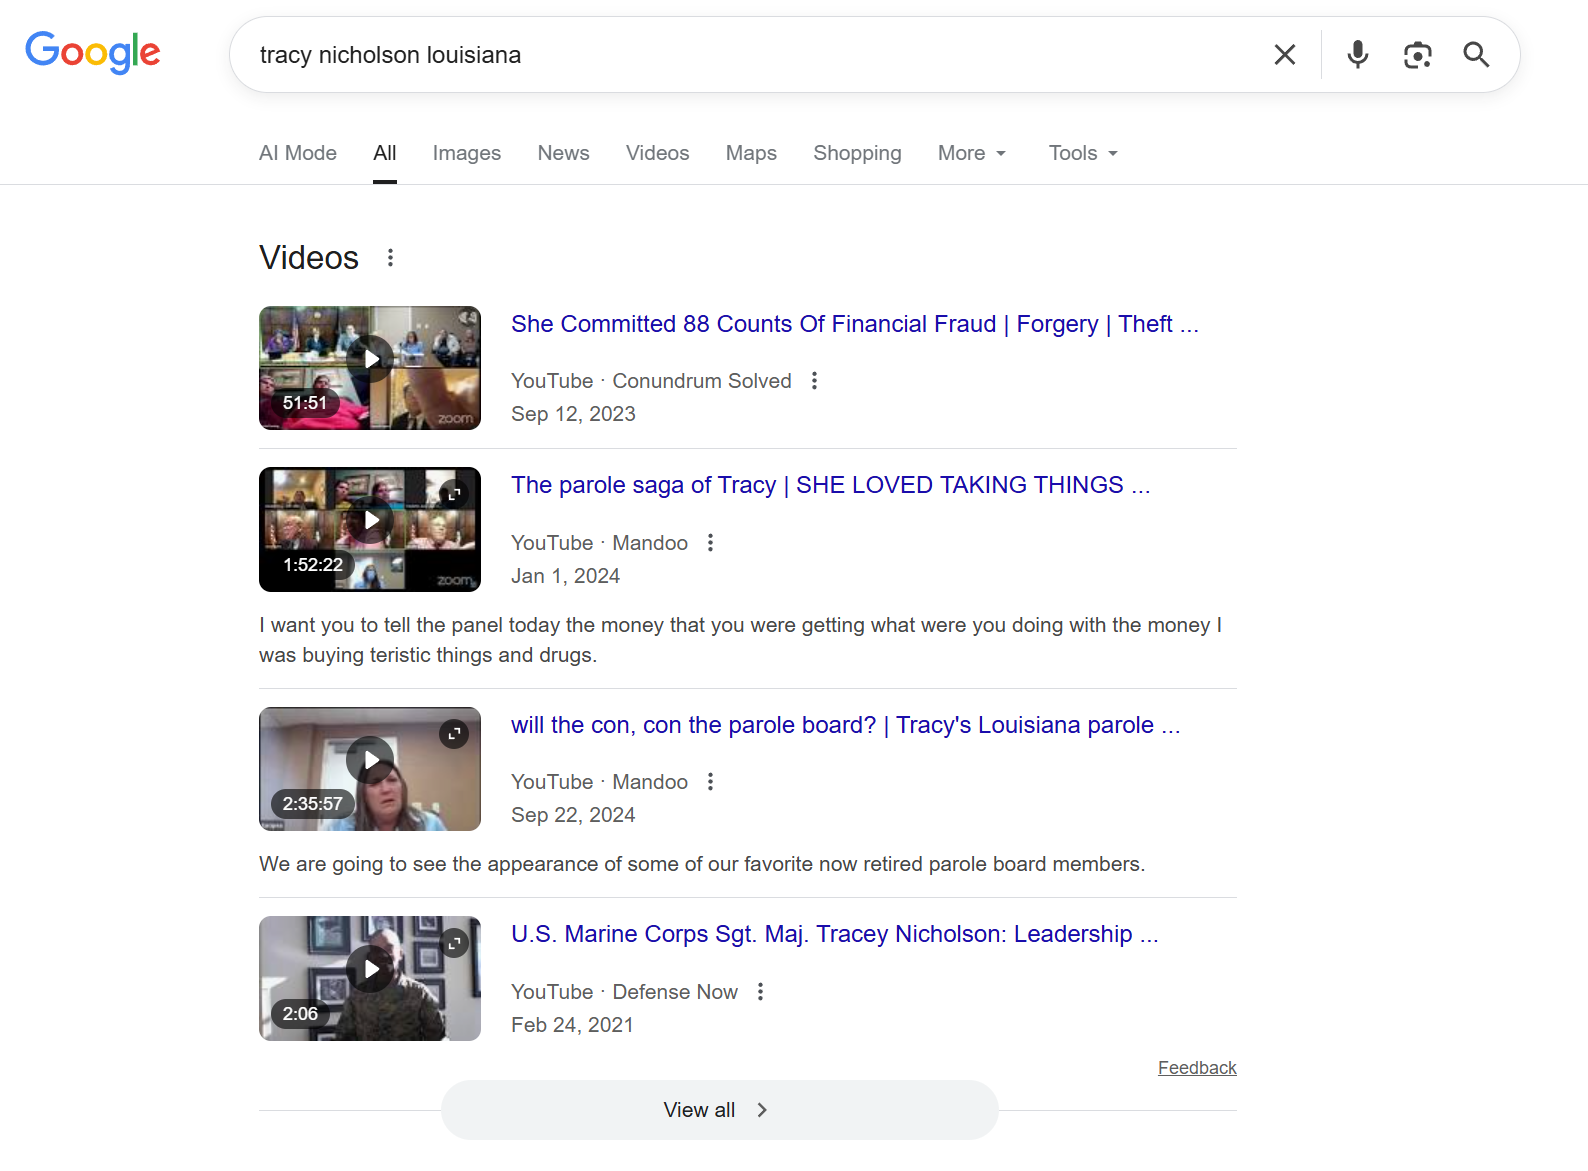1588x1171 pixels.
Task: Switch to Maps tab
Action: (751, 153)
